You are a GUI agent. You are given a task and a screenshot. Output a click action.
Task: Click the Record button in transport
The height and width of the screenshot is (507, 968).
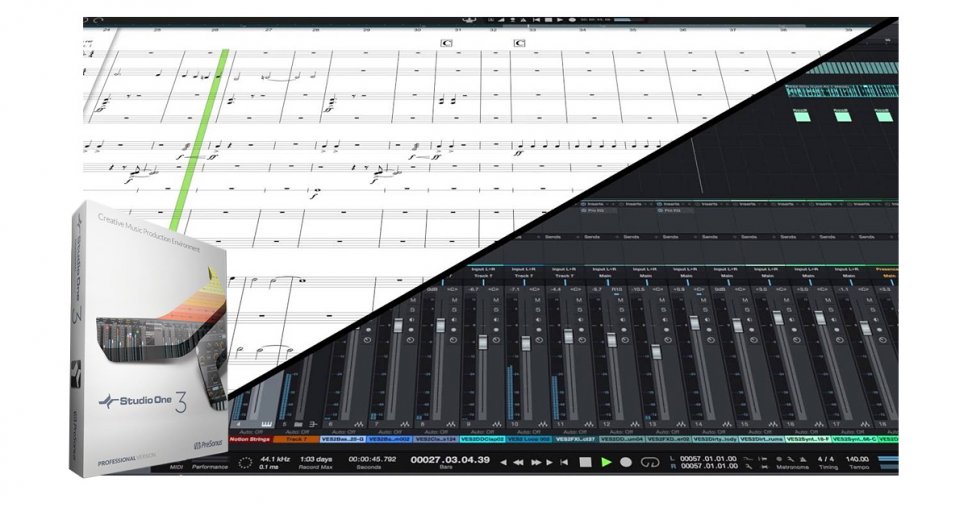point(626,462)
